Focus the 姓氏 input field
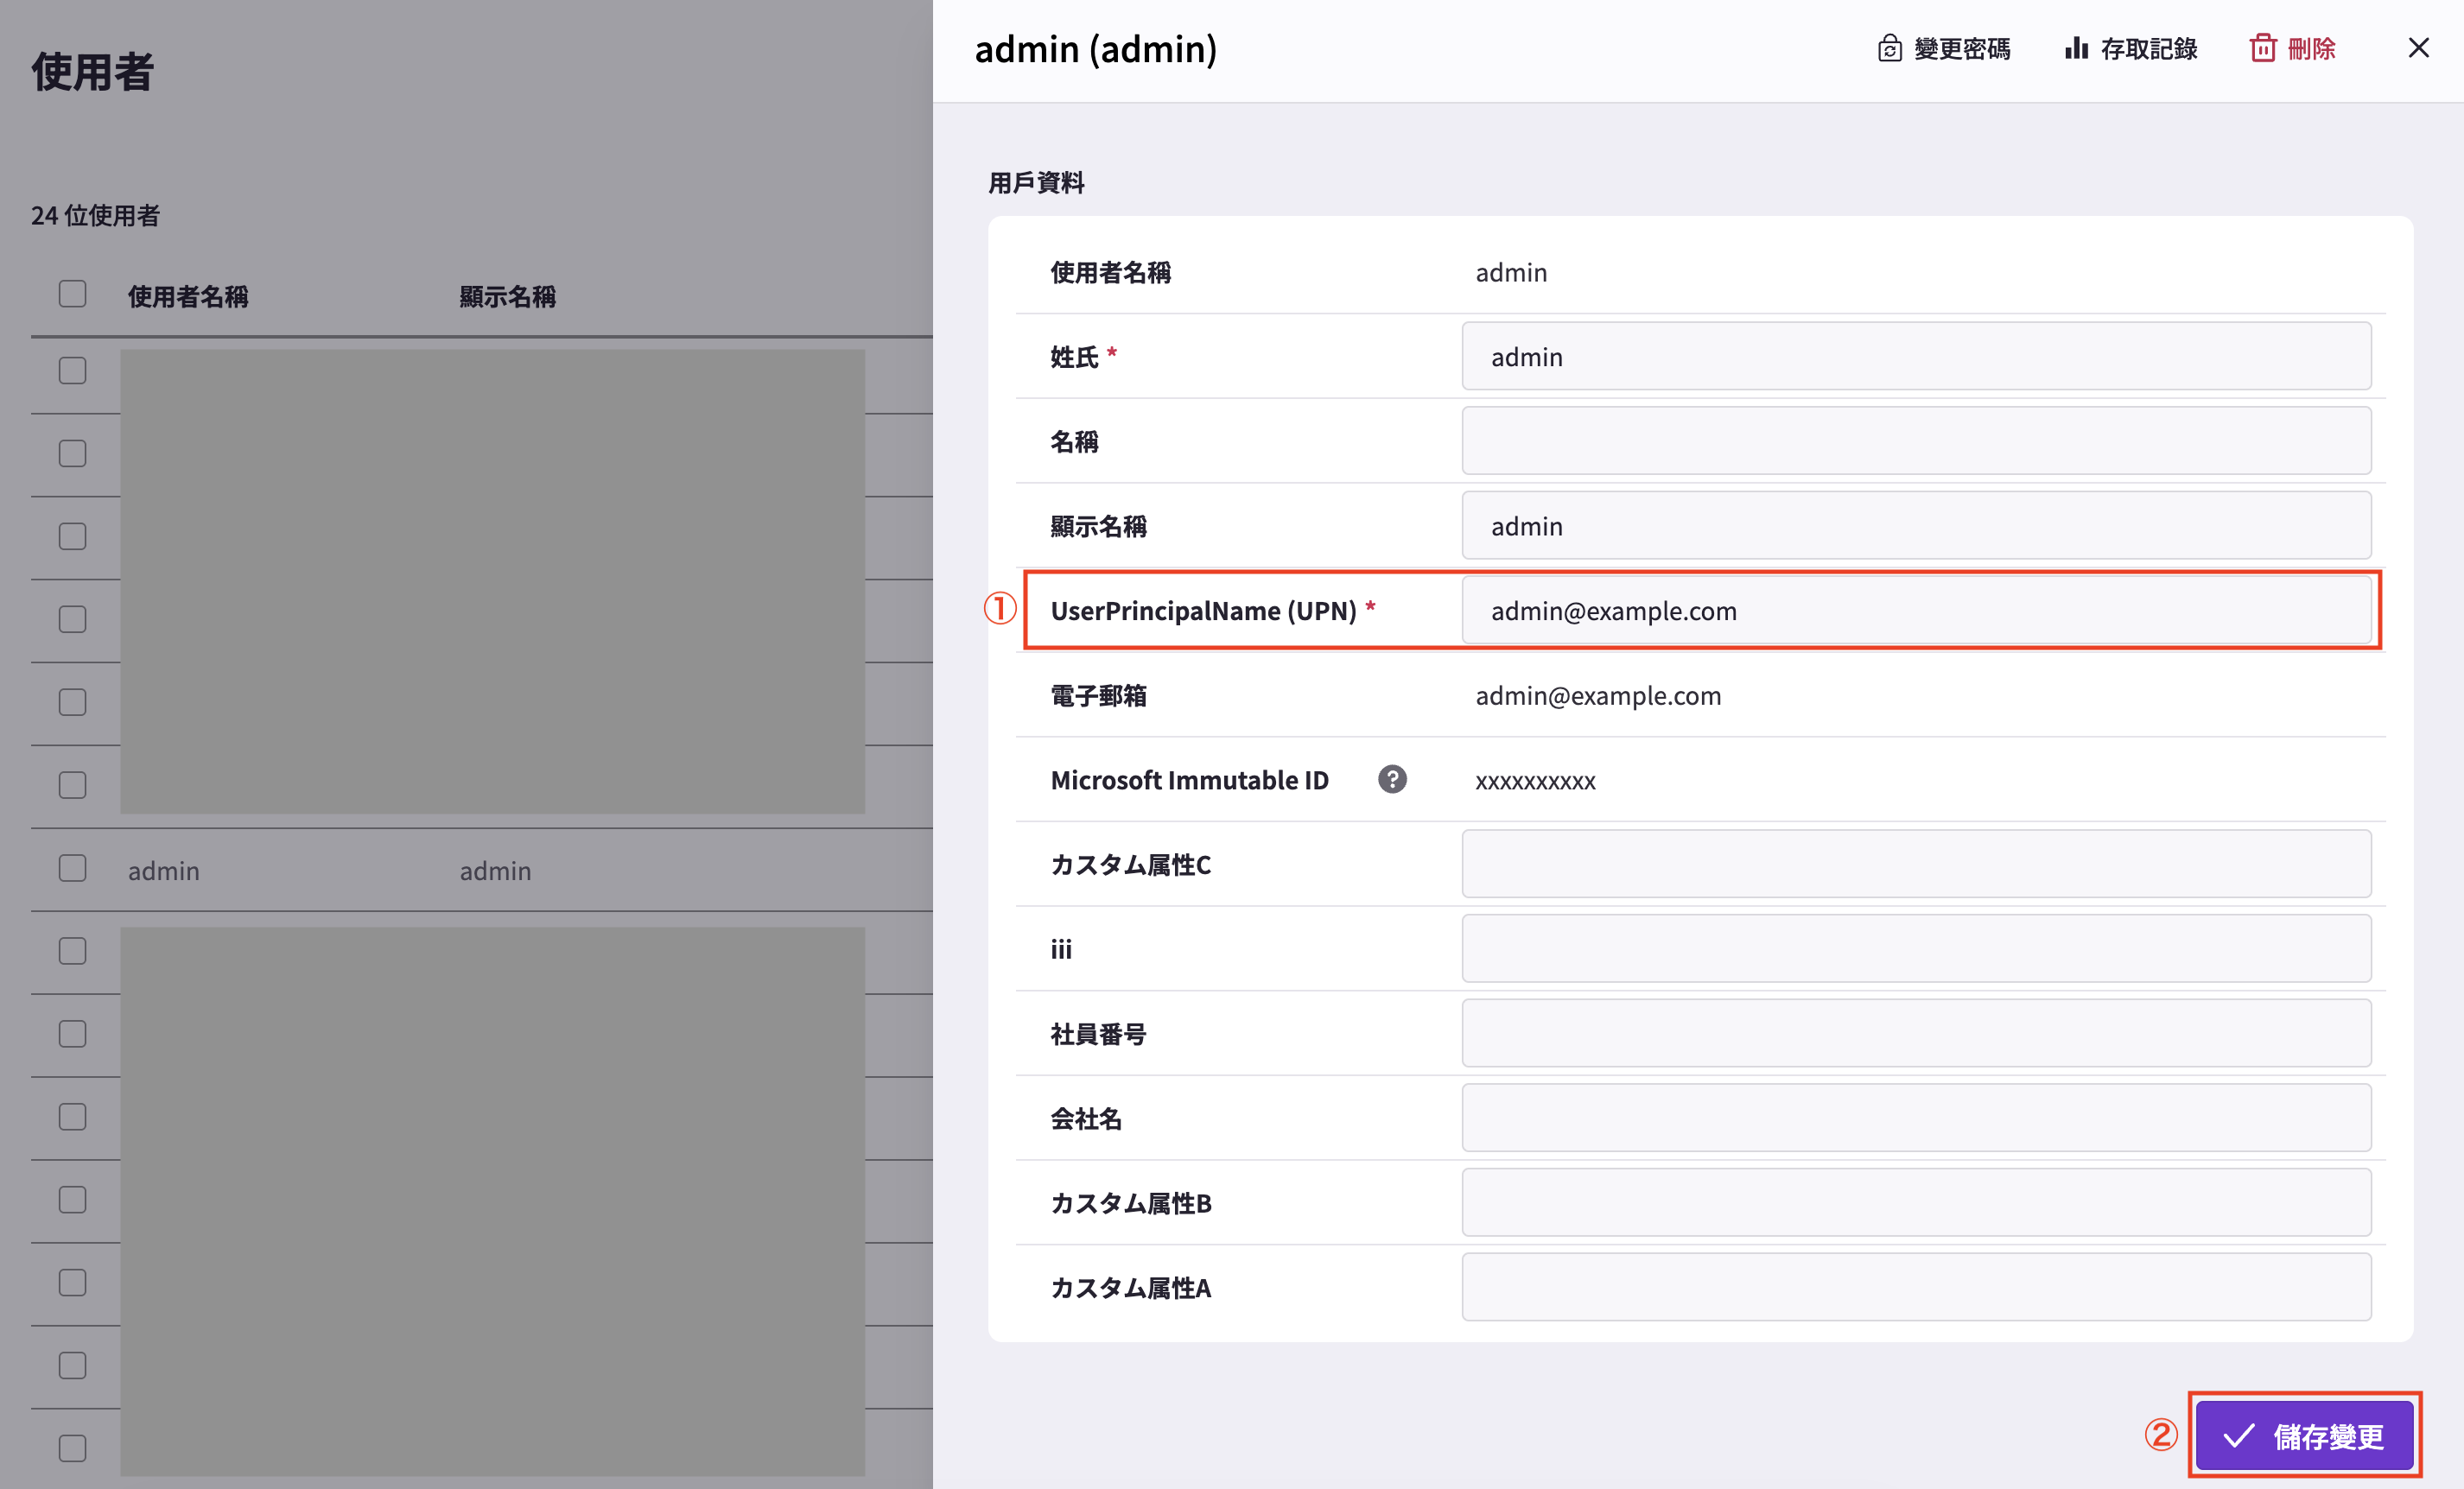The width and height of the screenshot is (2464, 1489). click(x=1916, y=356)
